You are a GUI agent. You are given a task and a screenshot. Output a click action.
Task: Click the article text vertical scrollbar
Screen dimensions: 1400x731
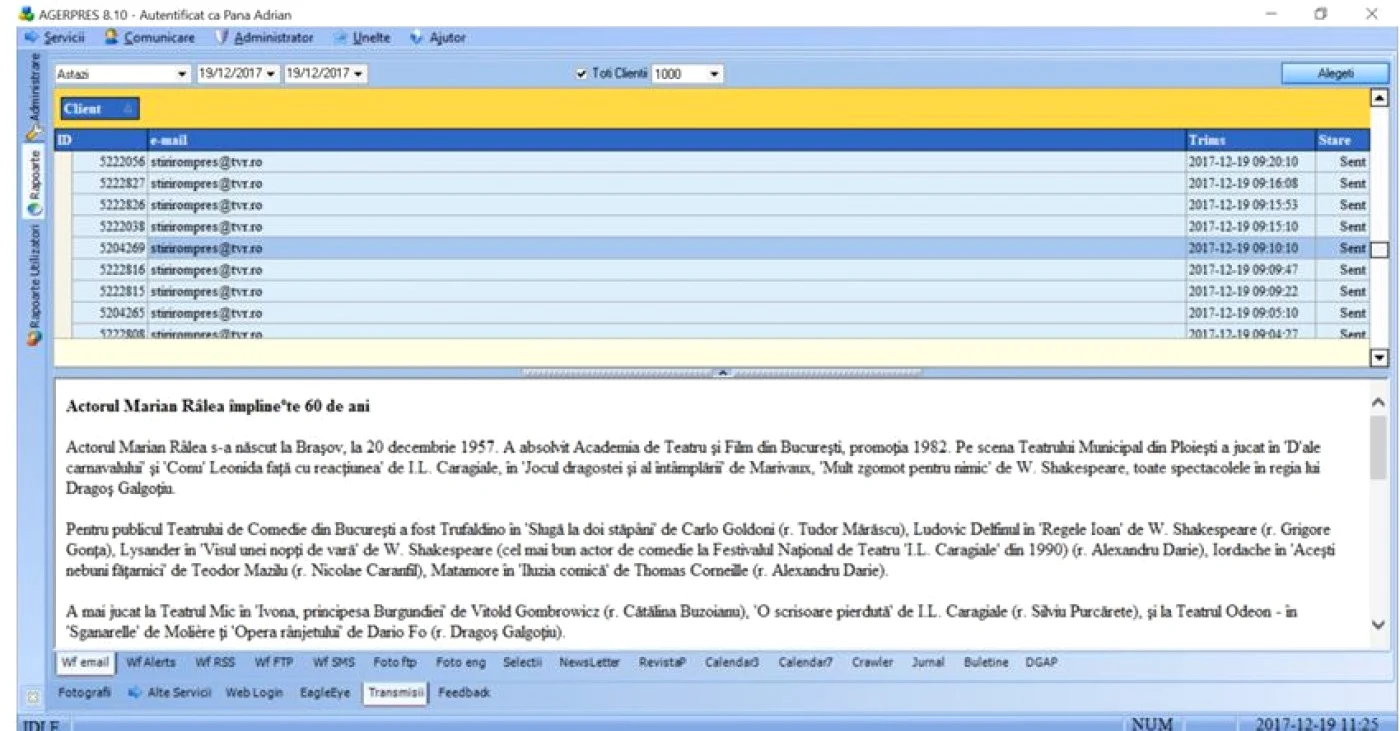pos(1379,510)
